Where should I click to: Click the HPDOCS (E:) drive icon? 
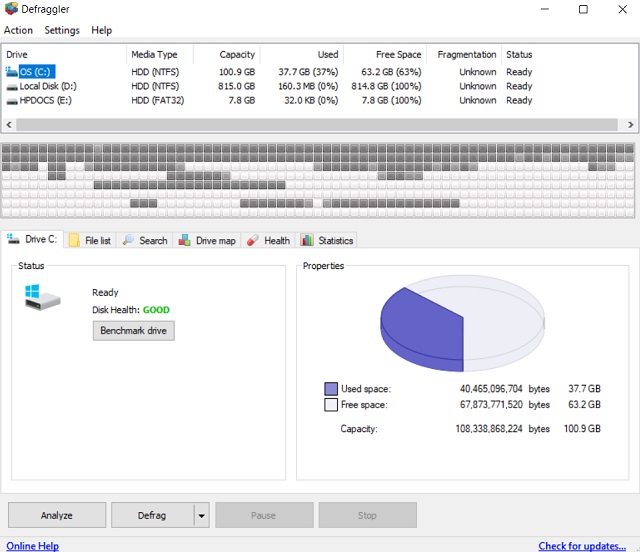coord(12,101)
